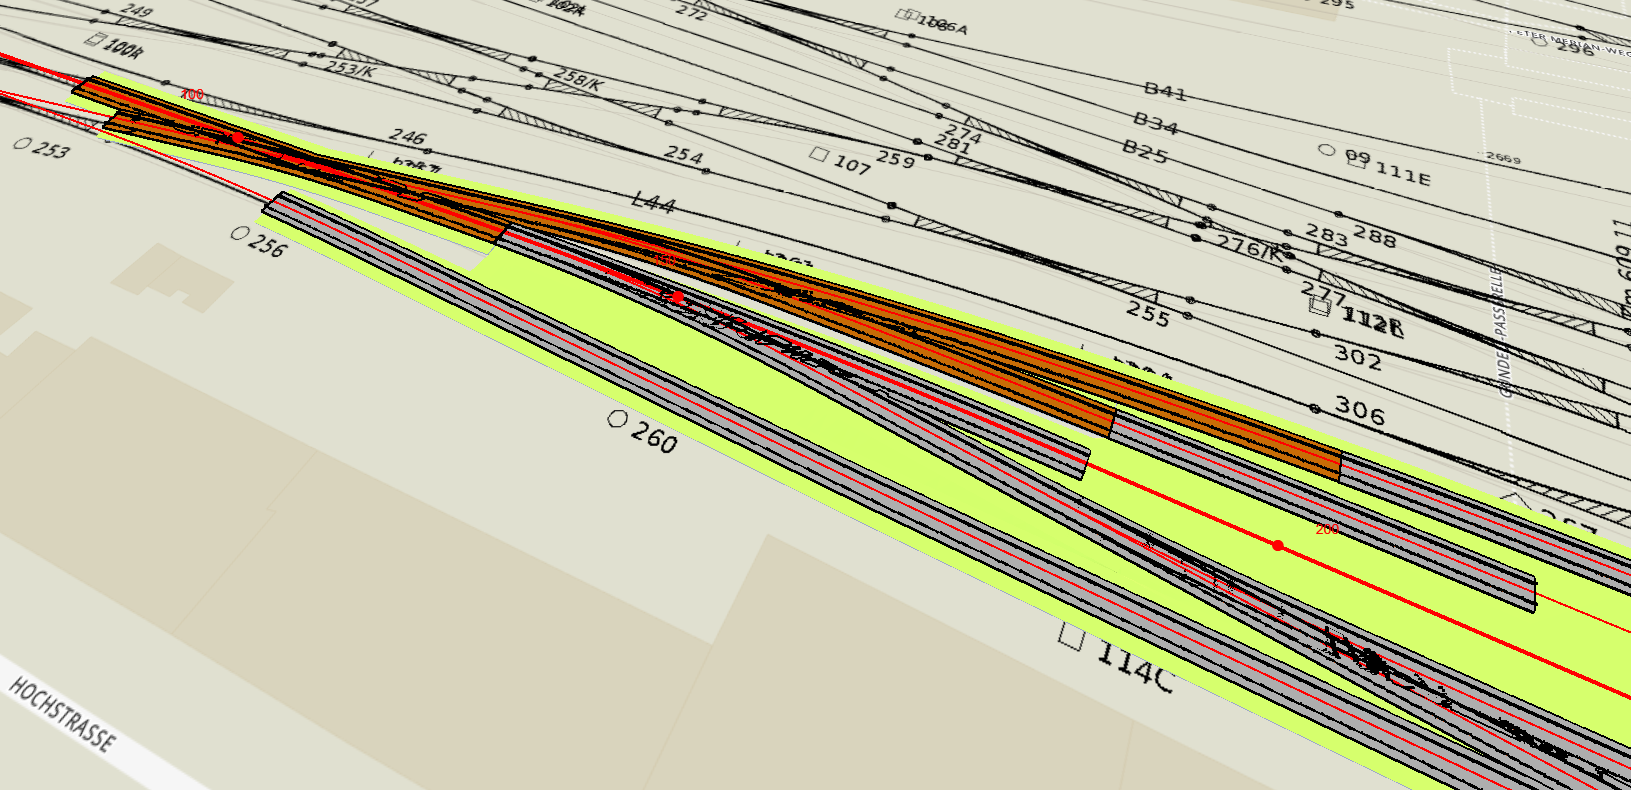1631x790 pixels.
Task: Click the B25 track label
Action: tap(1145, 153)
